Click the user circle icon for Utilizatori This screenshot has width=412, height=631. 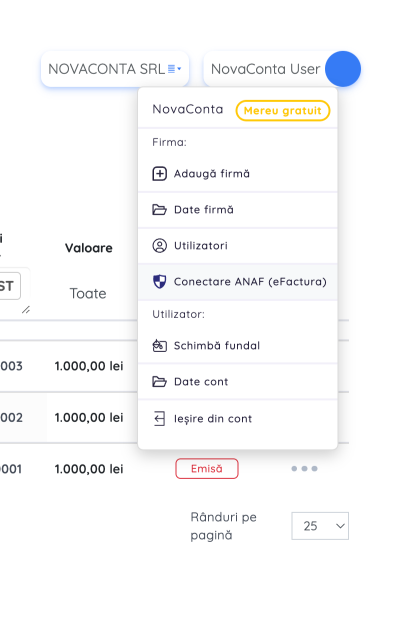[x=159, y=245]
